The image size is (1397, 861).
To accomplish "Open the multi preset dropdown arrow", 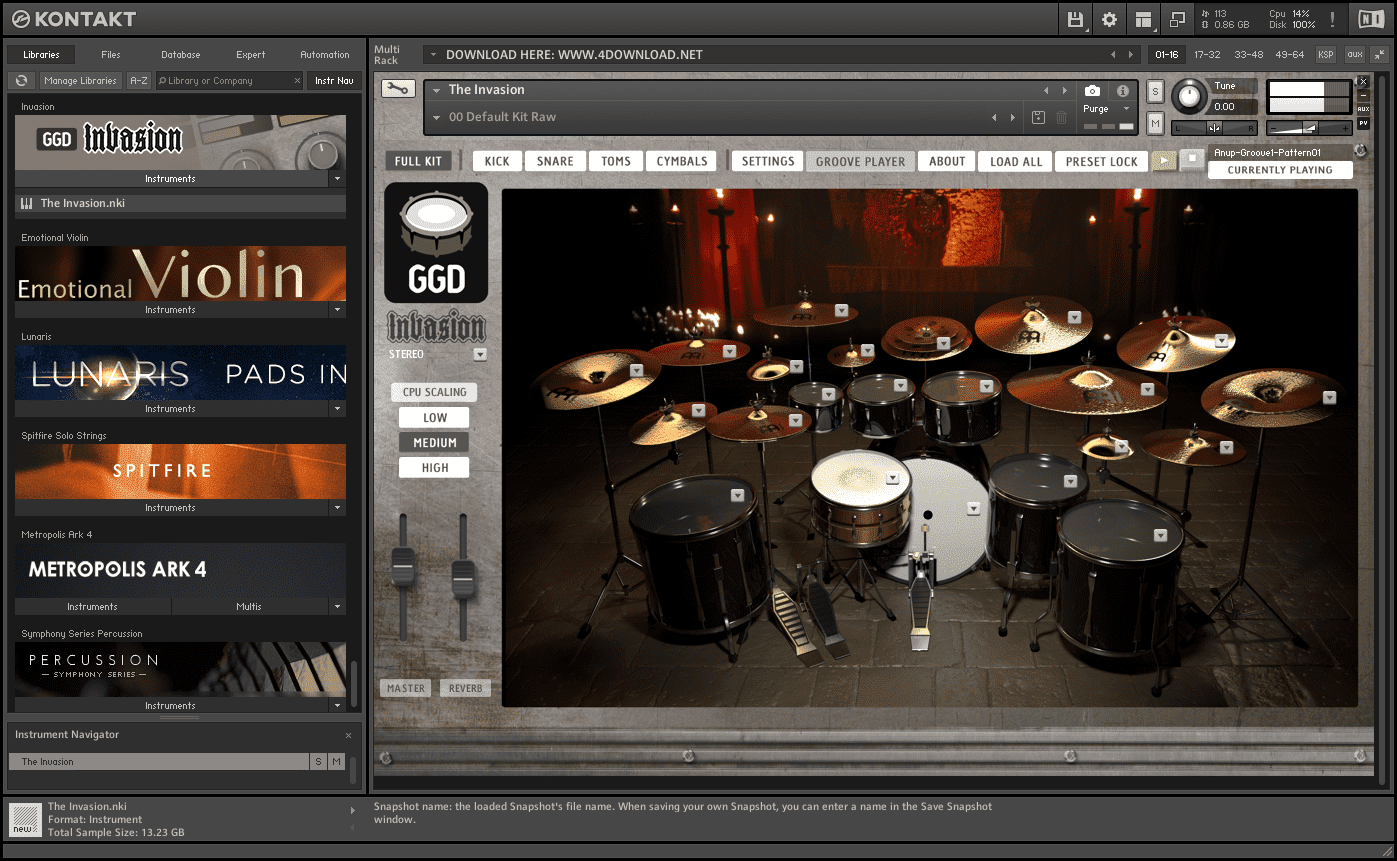I will pyautogui.click(x=433, y=55).
